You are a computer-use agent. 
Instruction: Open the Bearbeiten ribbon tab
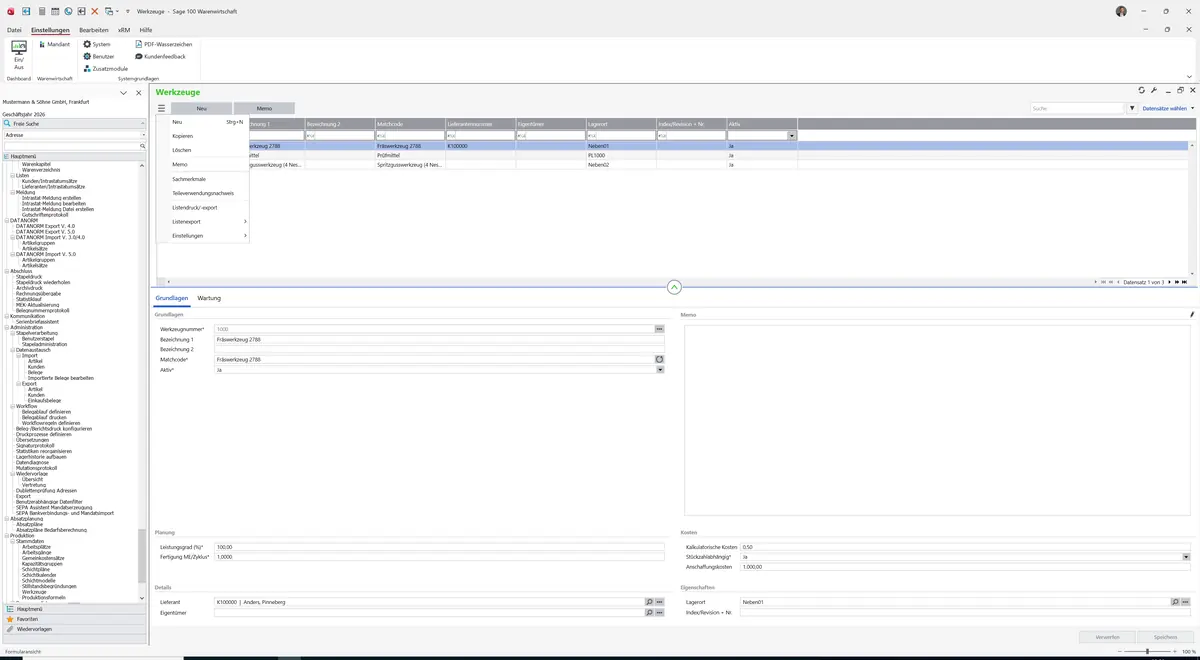pyautogui.click(x=94, y=30)
